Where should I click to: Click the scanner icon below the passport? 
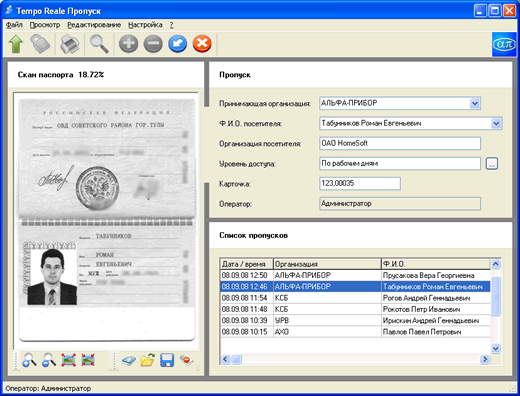[128, 360]
